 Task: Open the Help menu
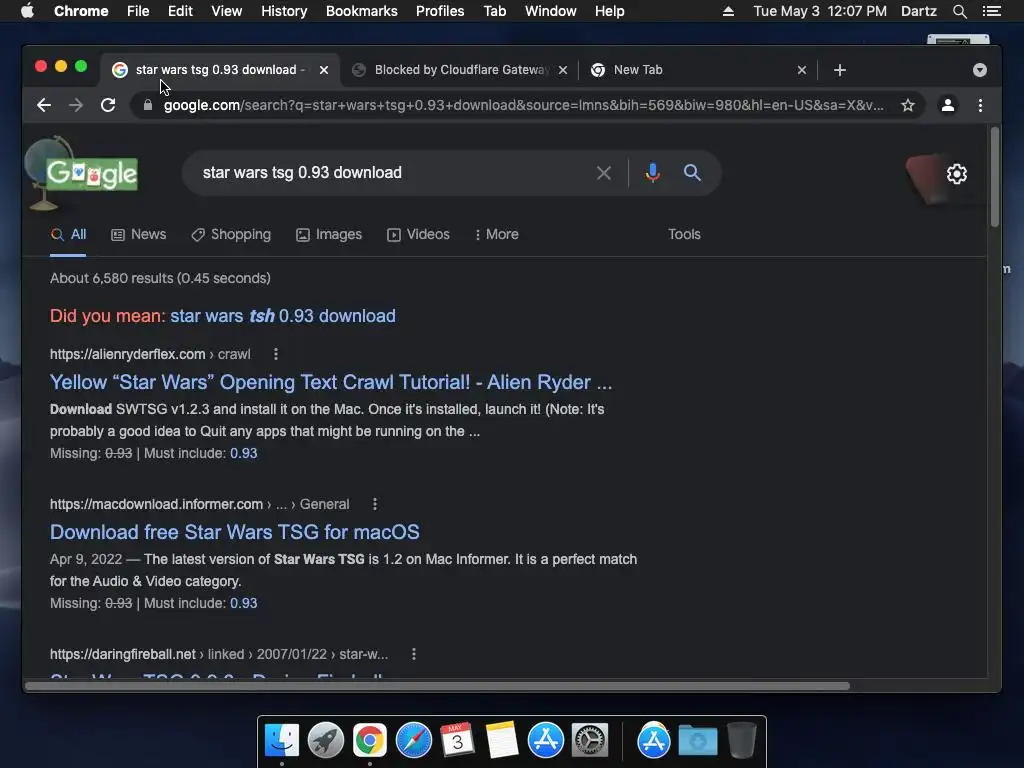[609, 11]
